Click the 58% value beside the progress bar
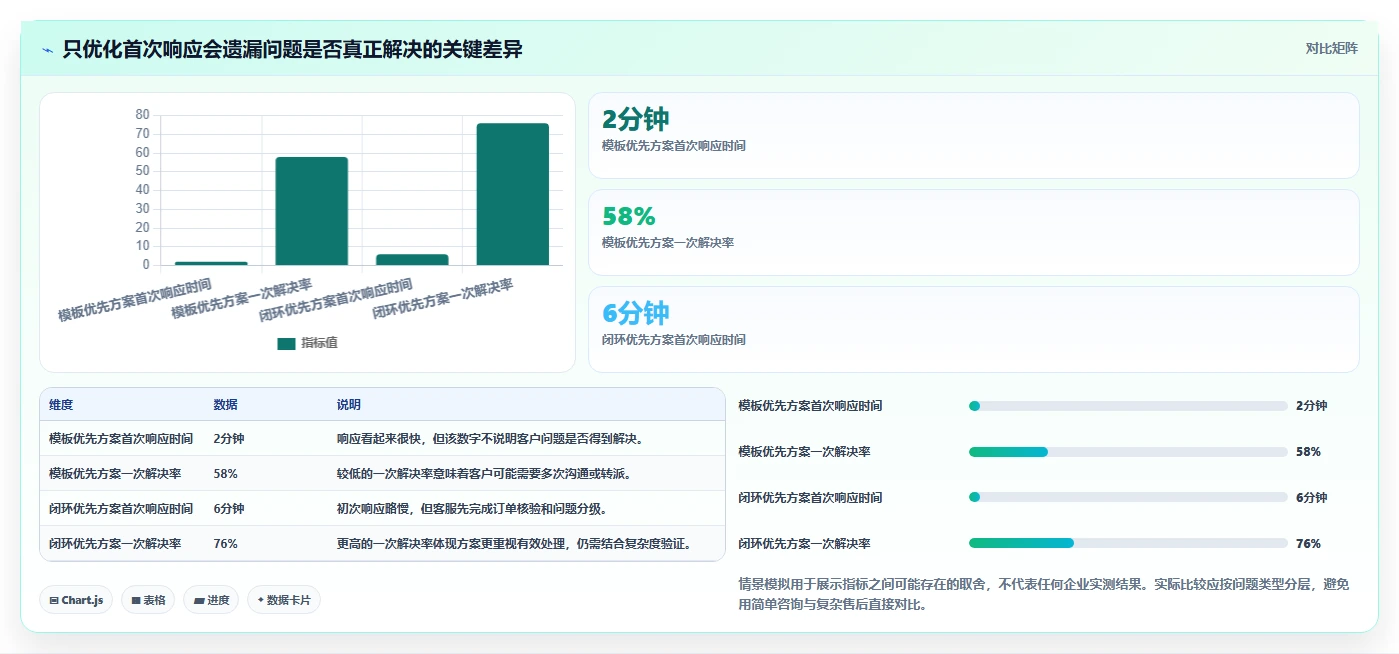 (x=1308, y=452)
